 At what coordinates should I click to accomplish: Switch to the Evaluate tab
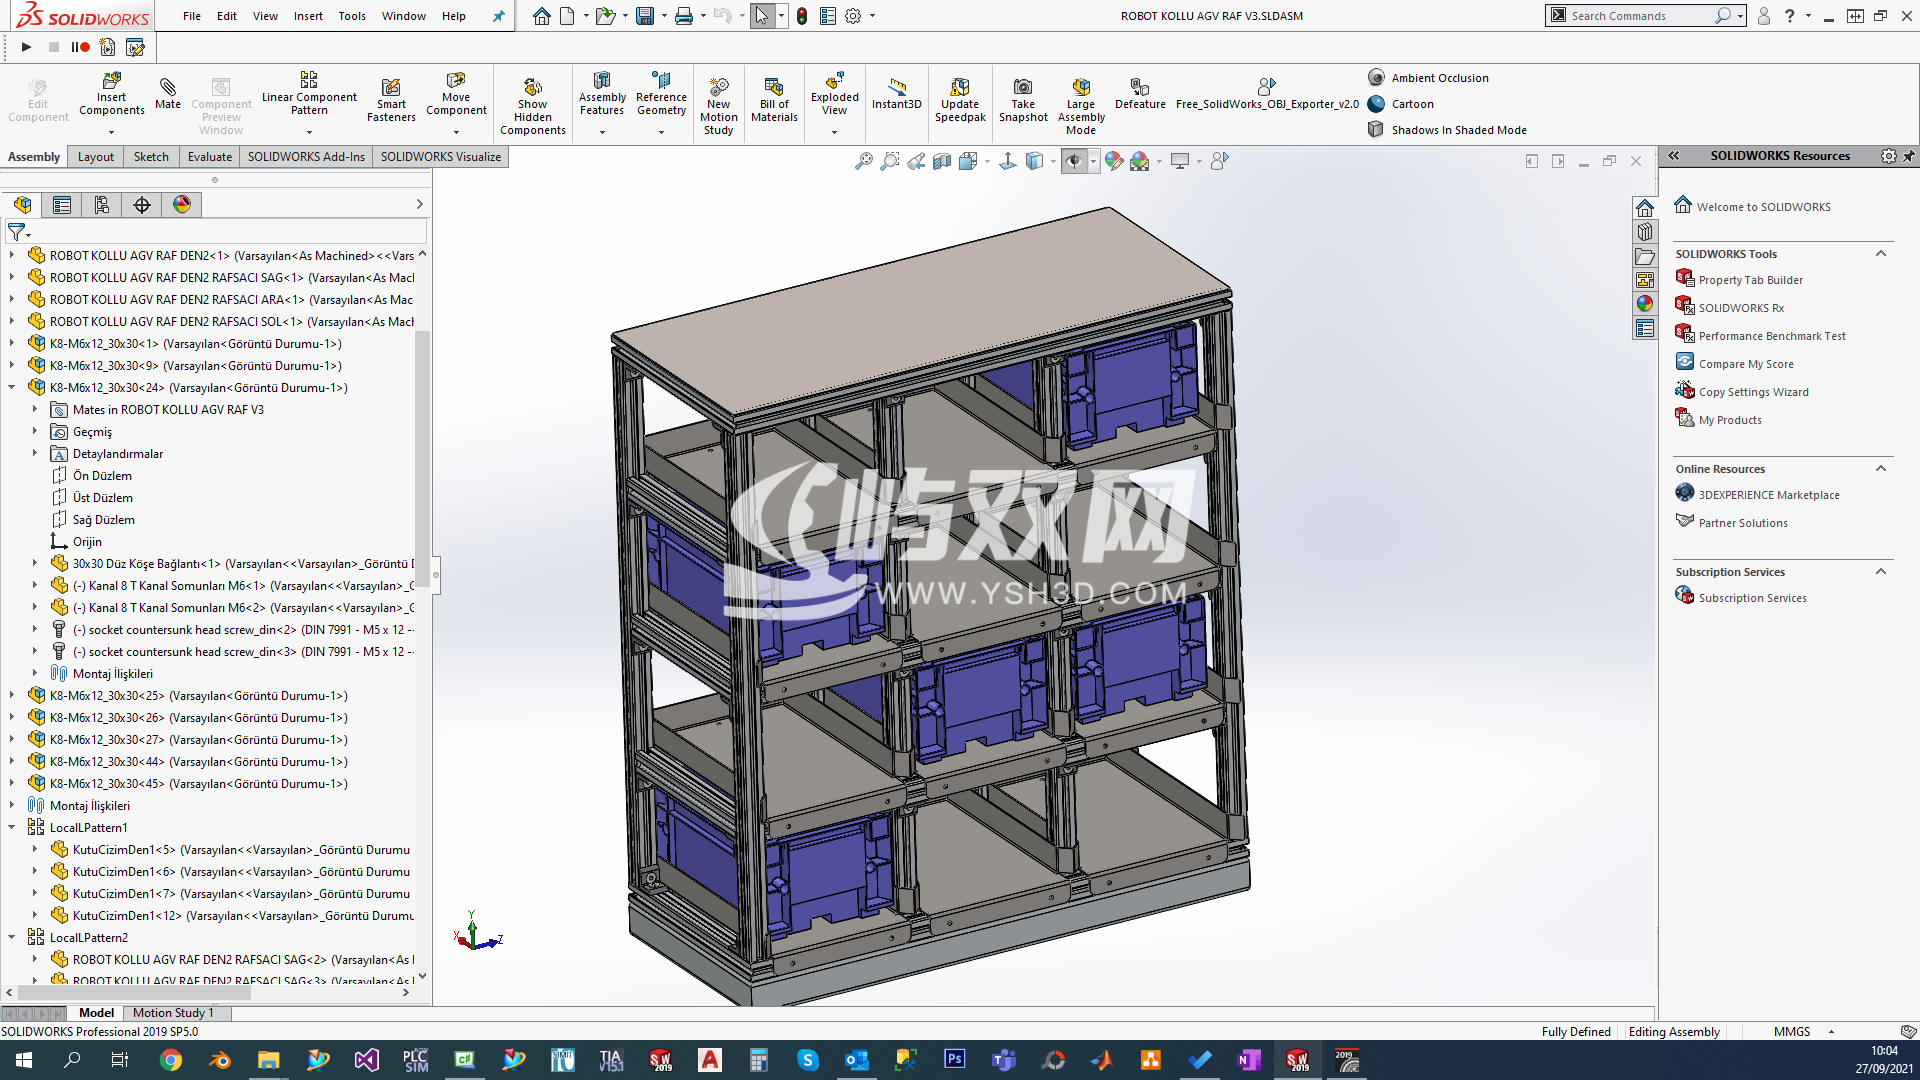[x=209, y=157]
